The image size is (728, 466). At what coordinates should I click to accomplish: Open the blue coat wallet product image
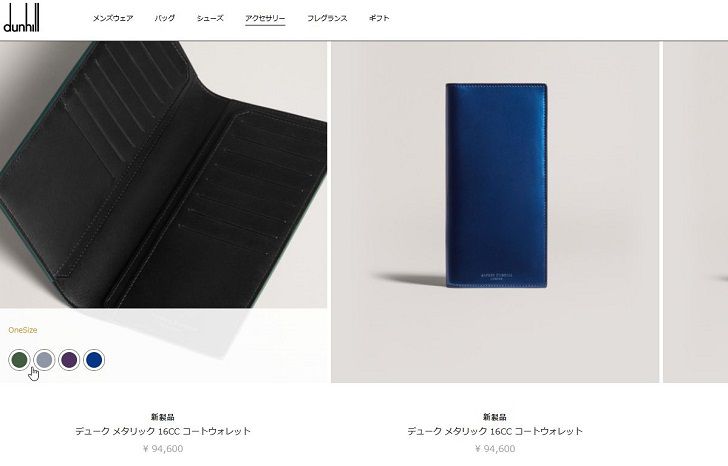pyautogui.click(x=495, y=212)
